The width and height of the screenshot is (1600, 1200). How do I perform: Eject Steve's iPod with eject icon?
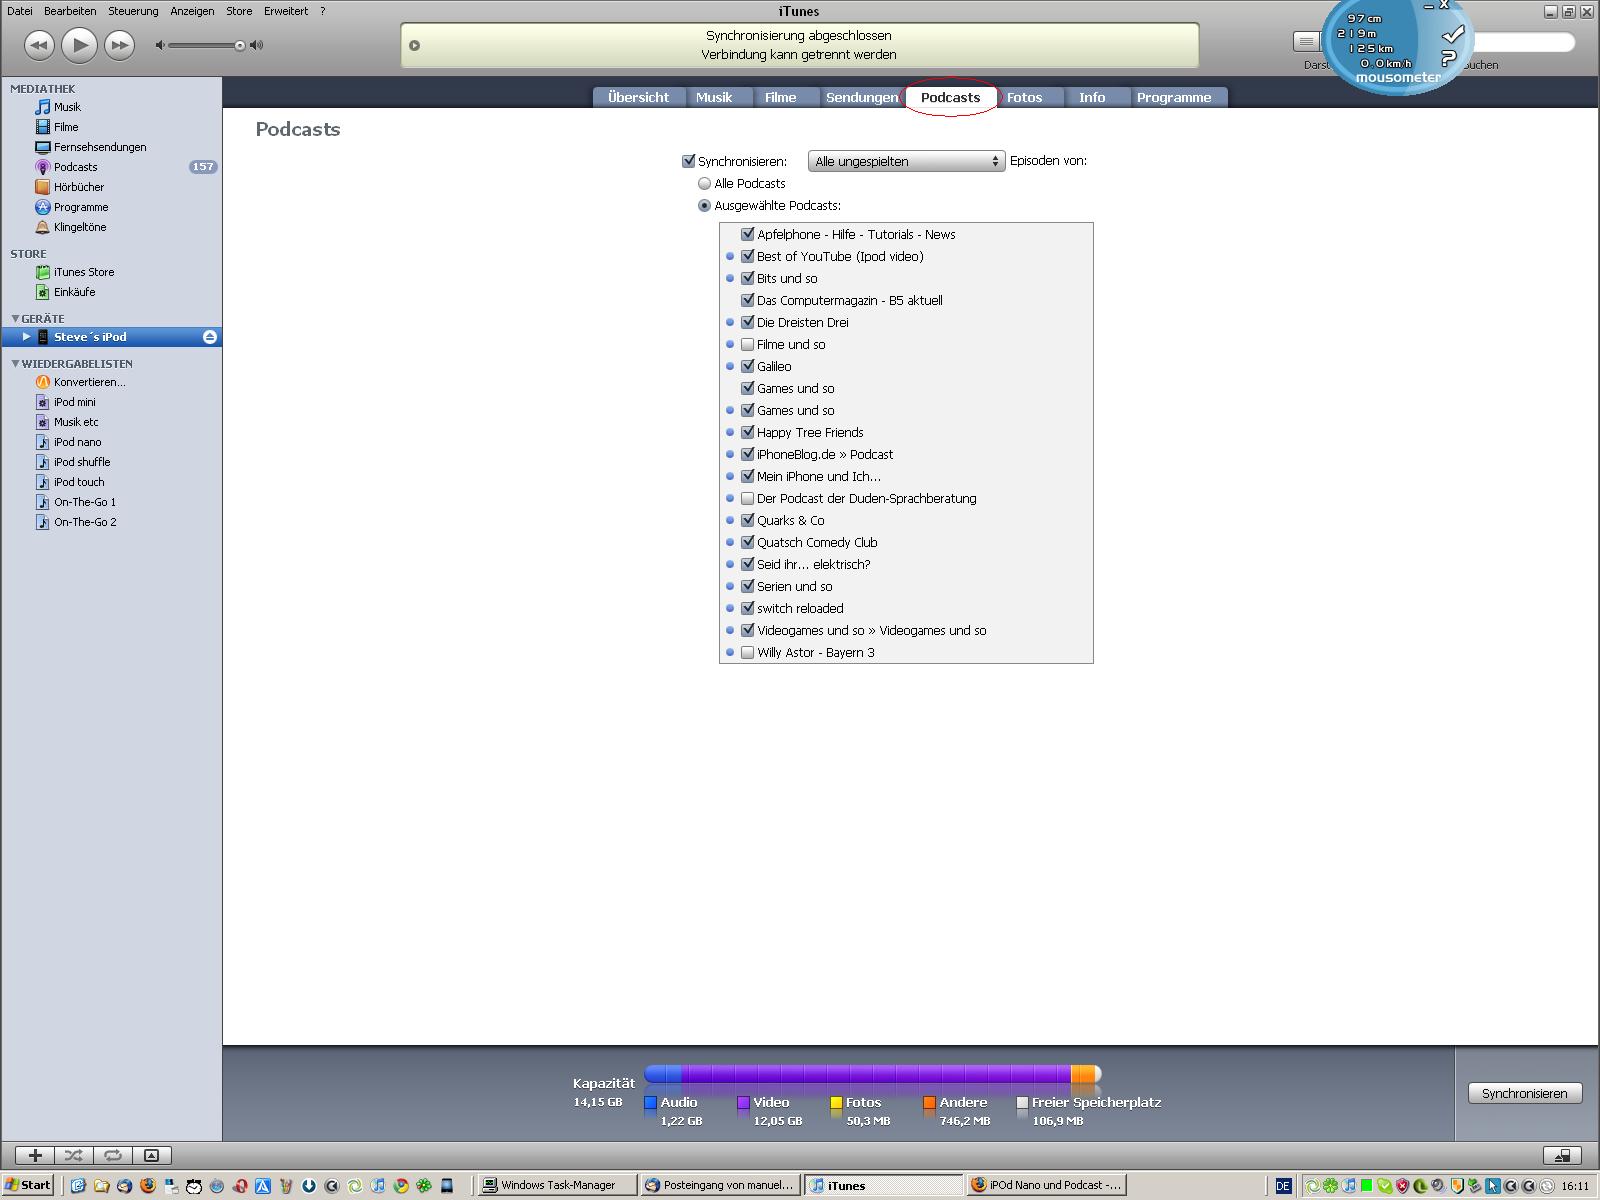click(210, 337)
